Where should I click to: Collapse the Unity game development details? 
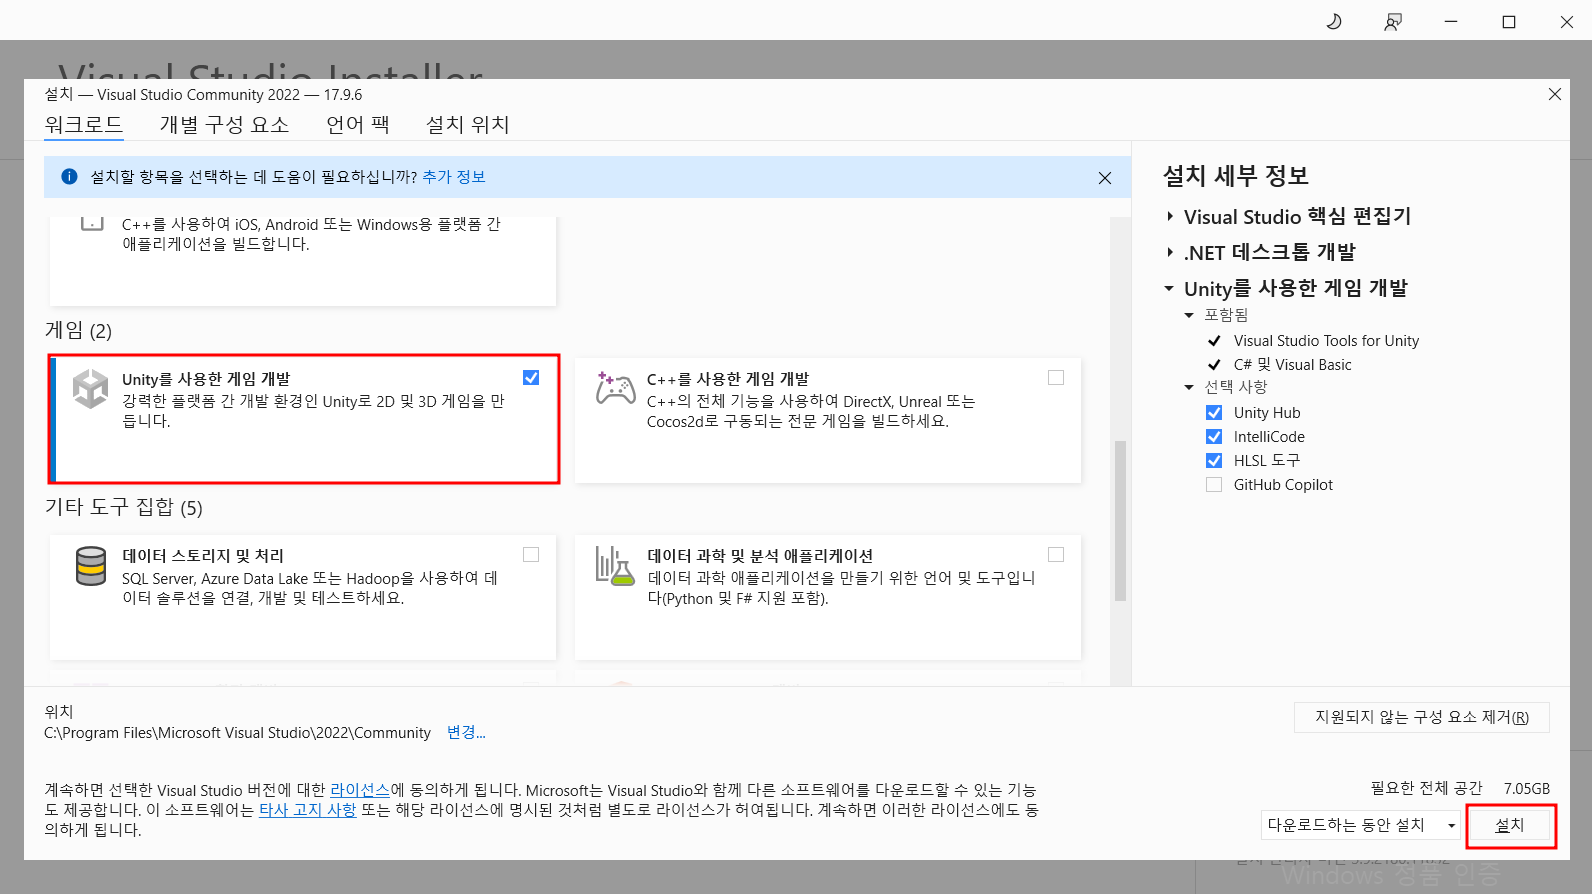(x=1169, y=288)
